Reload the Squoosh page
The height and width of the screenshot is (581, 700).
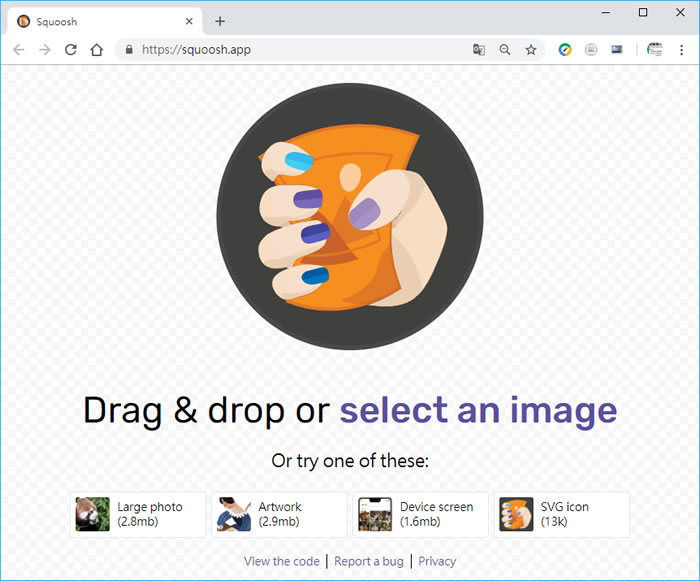[71, 50]
